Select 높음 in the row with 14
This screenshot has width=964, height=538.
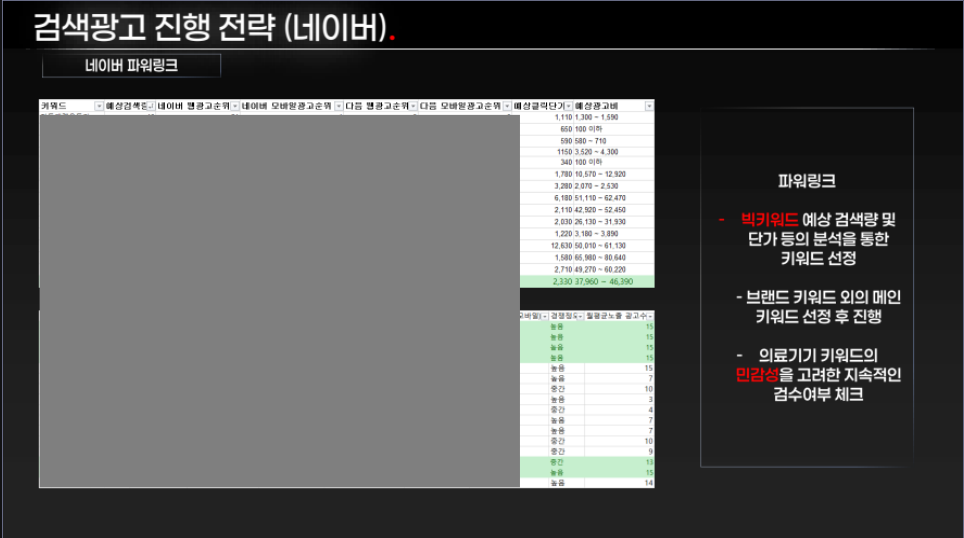tap(557, 483)
